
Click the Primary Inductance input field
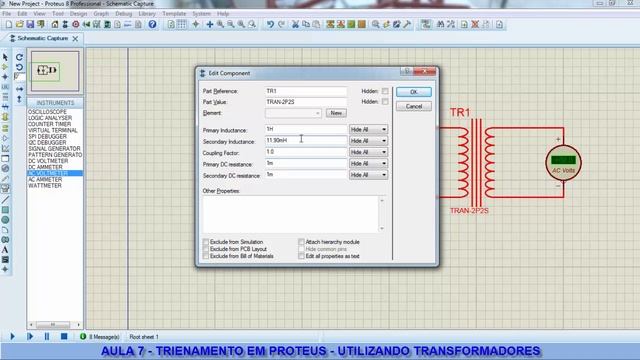click(306, 129)
